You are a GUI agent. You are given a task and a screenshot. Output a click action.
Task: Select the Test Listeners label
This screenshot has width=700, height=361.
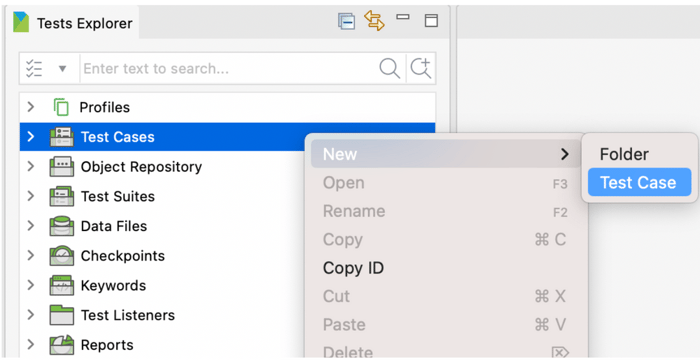coord(128,315)
